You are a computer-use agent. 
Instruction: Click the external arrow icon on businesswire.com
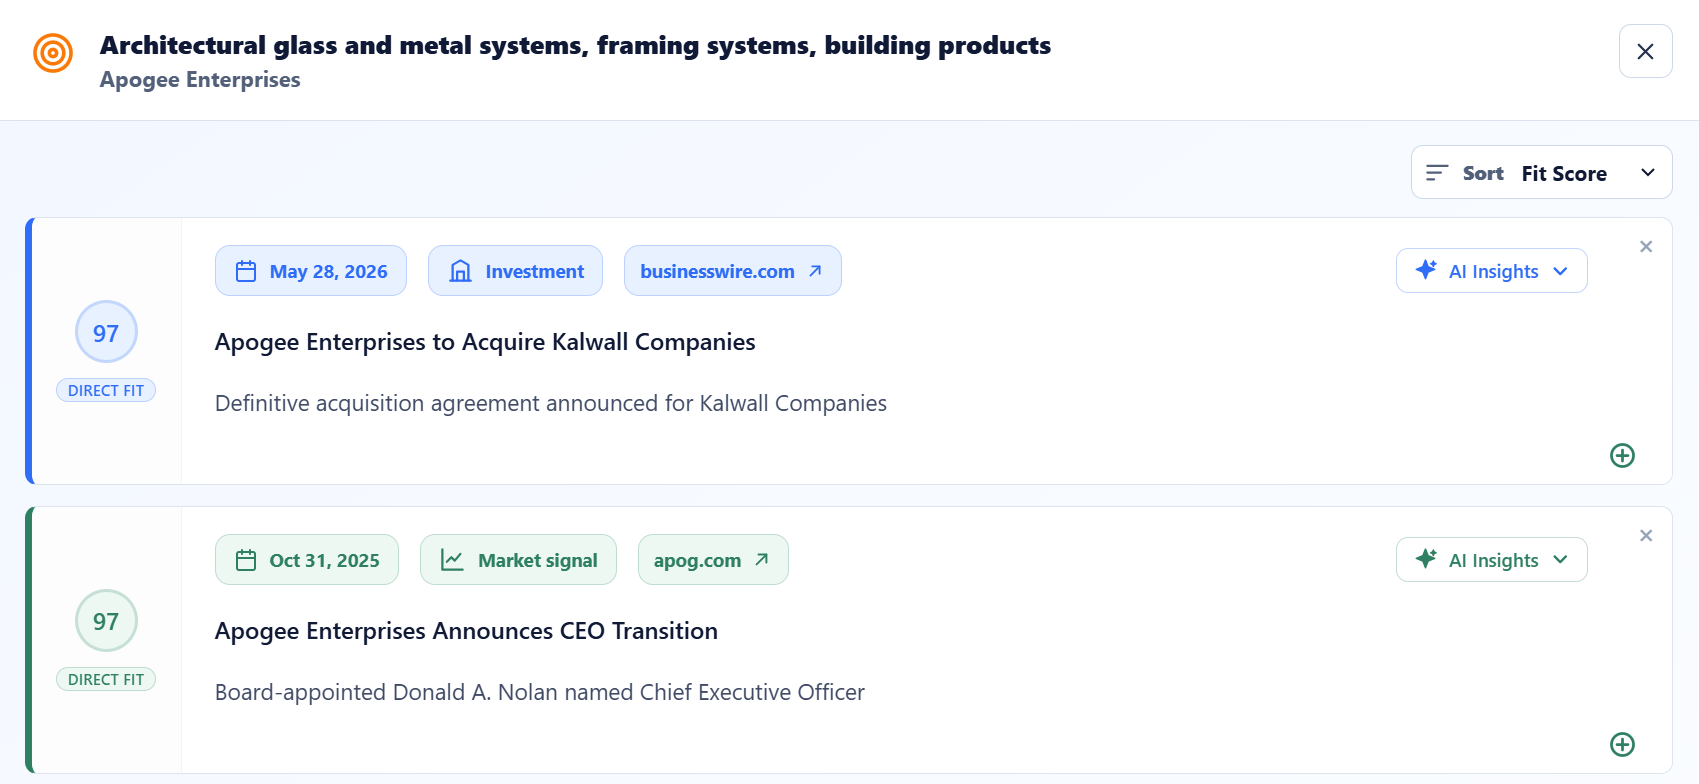(x=815, y=271)
